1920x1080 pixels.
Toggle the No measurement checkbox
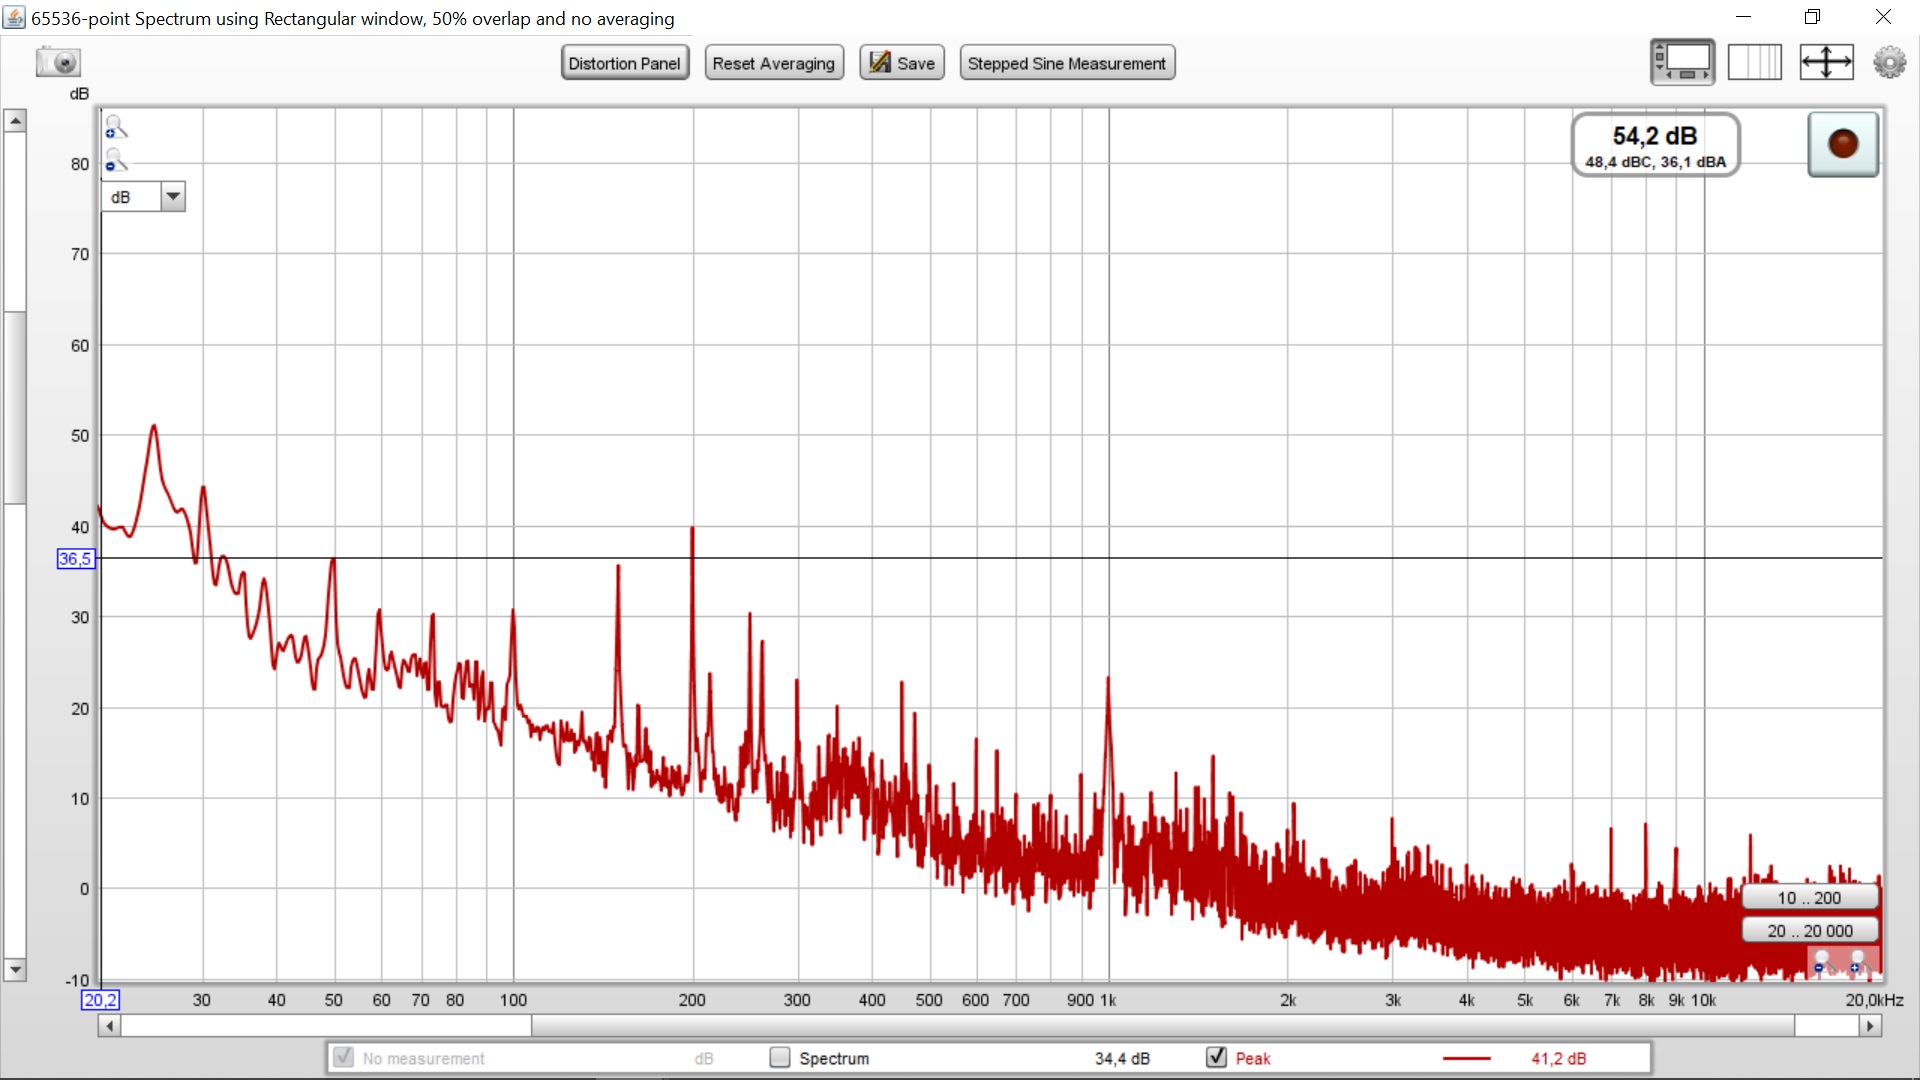(343, 1057)
